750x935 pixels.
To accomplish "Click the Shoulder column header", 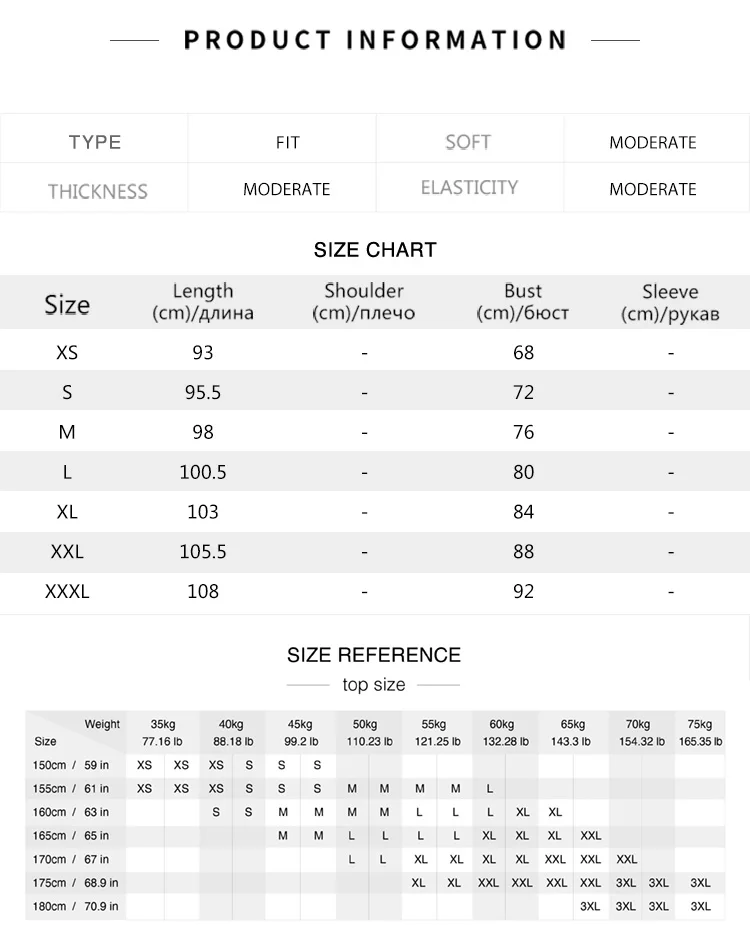I will (364, 302).
